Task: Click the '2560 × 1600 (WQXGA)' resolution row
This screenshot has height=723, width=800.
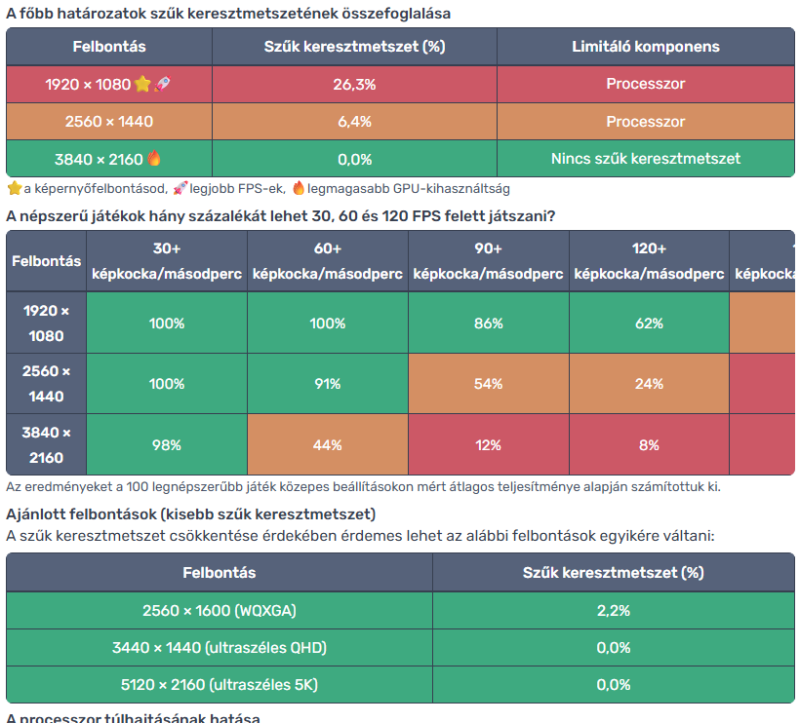Action: (x=219, y=610)
